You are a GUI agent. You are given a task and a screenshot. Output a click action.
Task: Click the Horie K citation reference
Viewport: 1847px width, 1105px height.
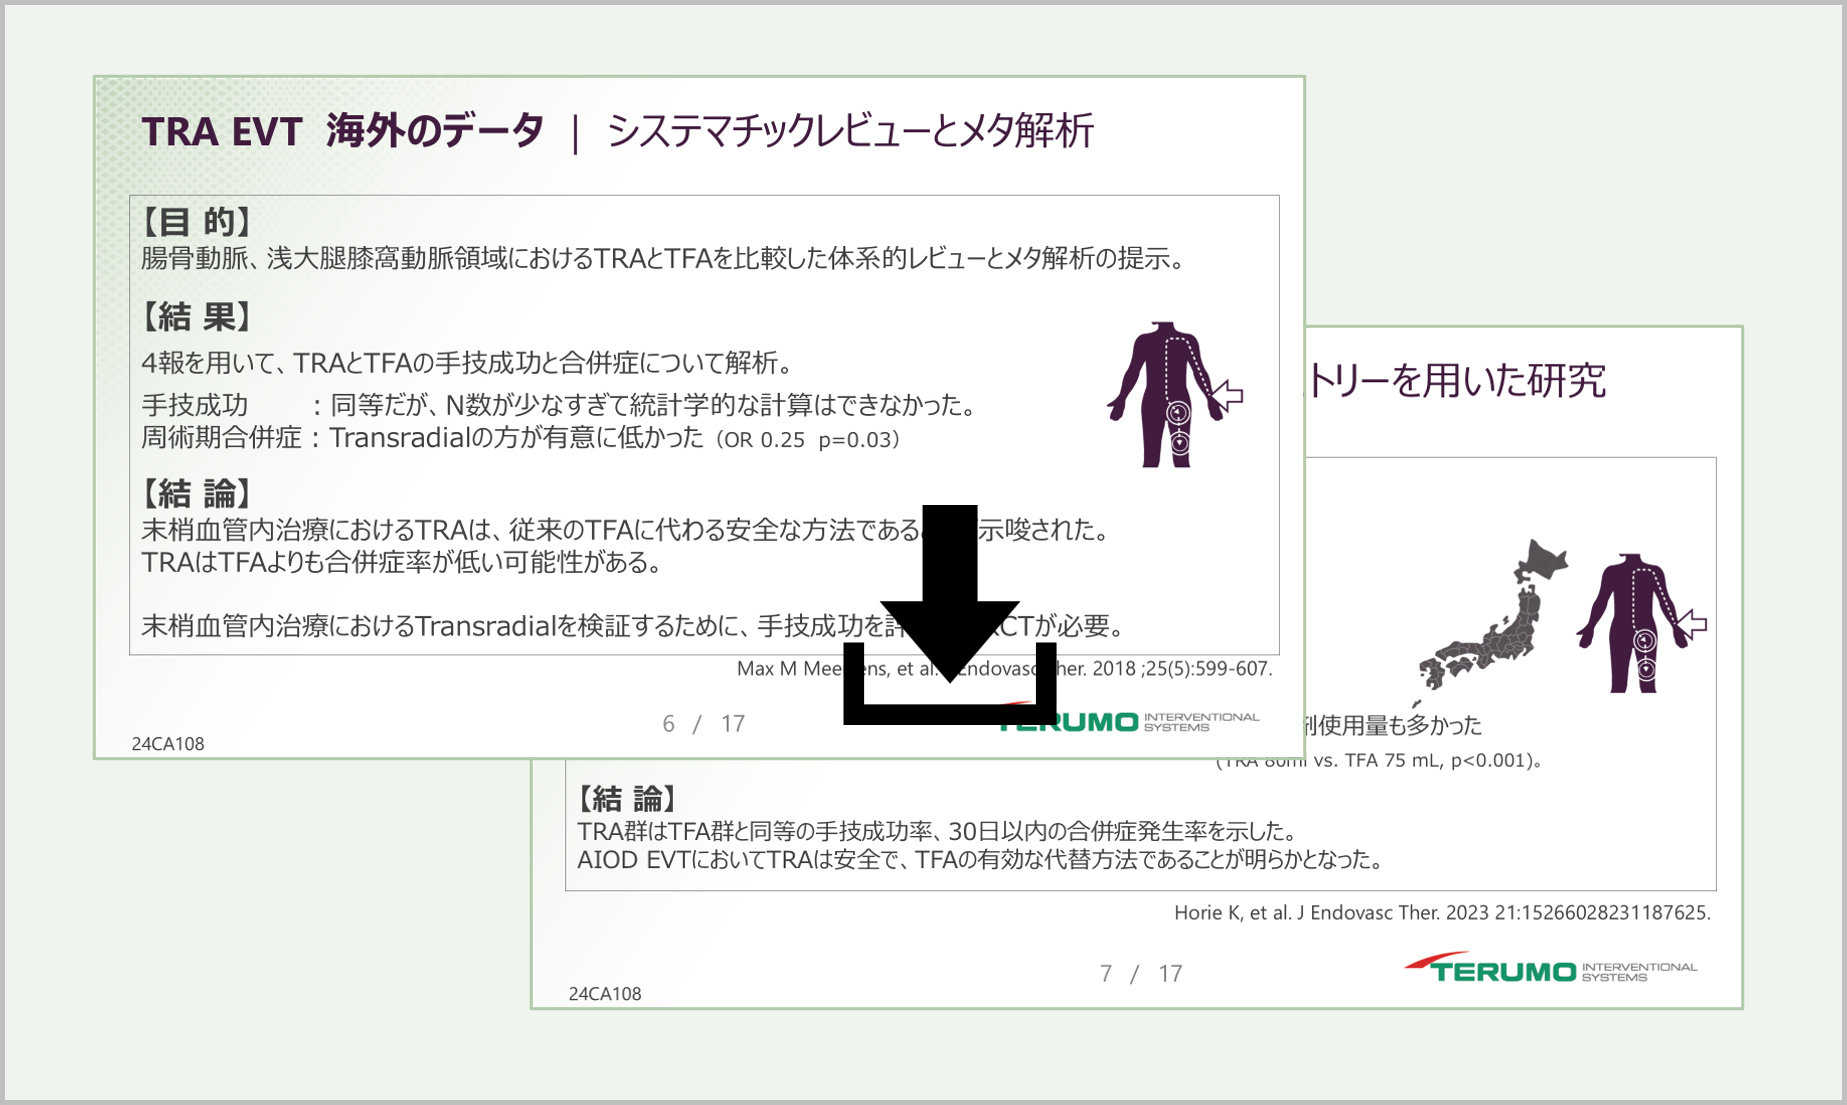1441,912
